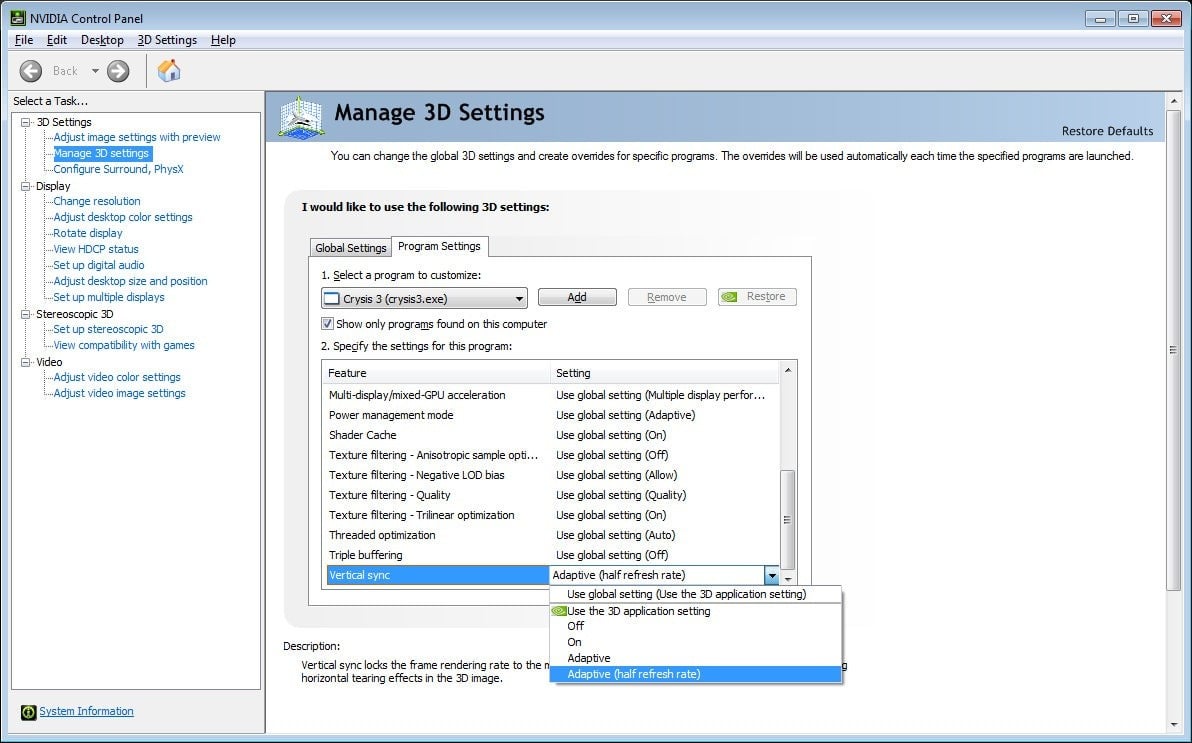
Task: Open Change resolution in task tree
Action: point(97,201)
